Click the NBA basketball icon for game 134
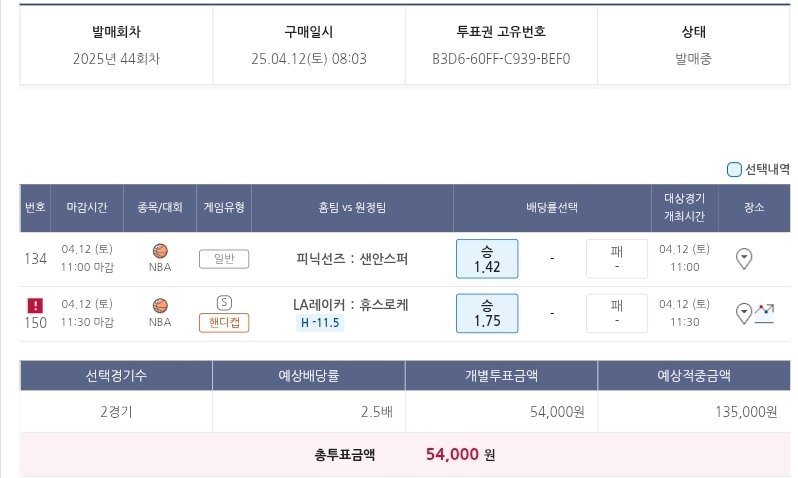Screen dimensions: 798x478 160,251
